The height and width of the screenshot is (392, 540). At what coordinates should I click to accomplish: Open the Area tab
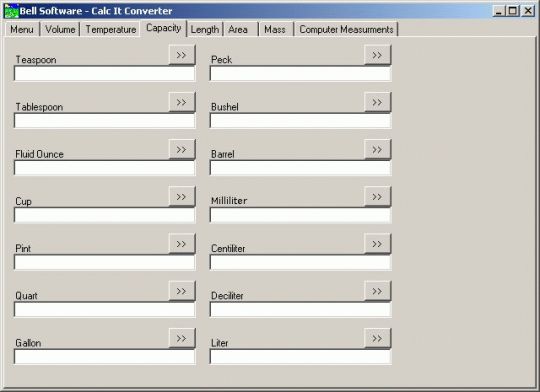[240, 29]
